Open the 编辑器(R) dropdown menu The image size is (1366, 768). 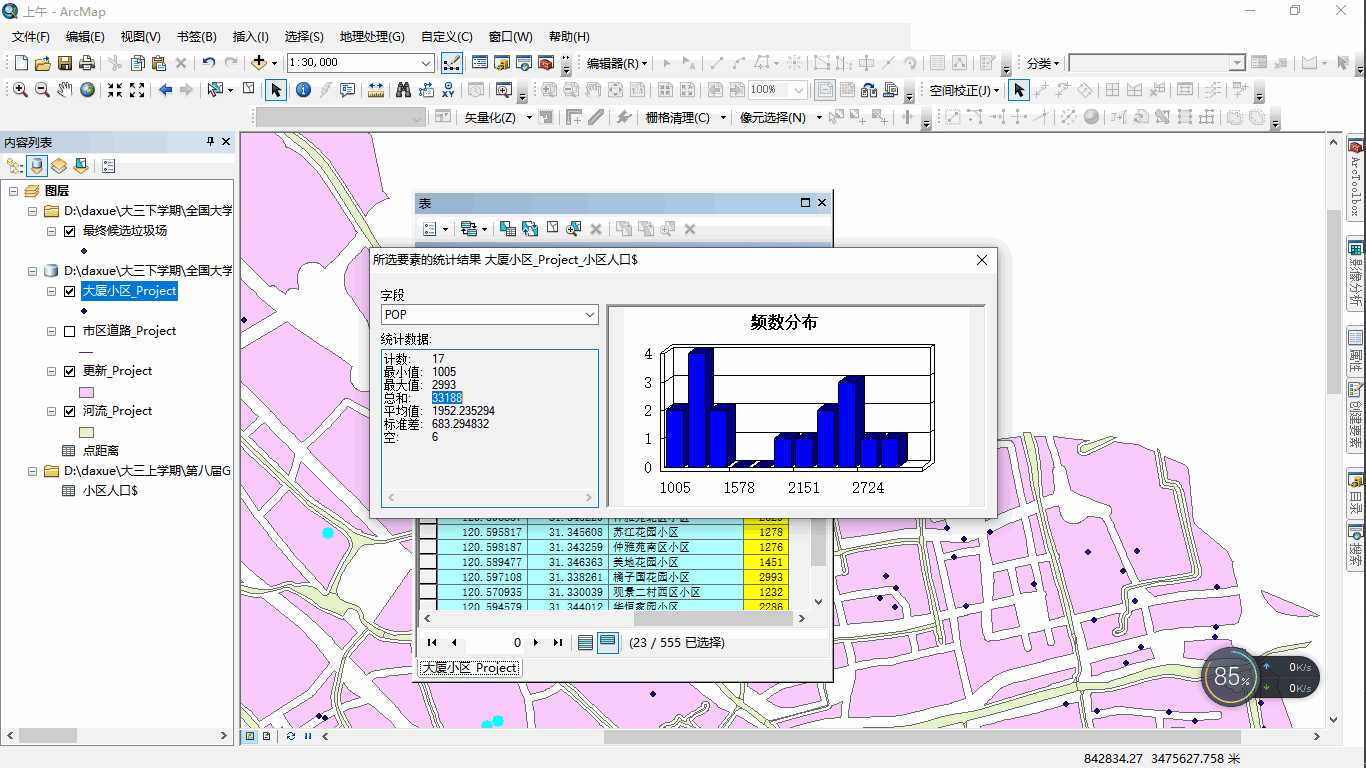point(617,63)
